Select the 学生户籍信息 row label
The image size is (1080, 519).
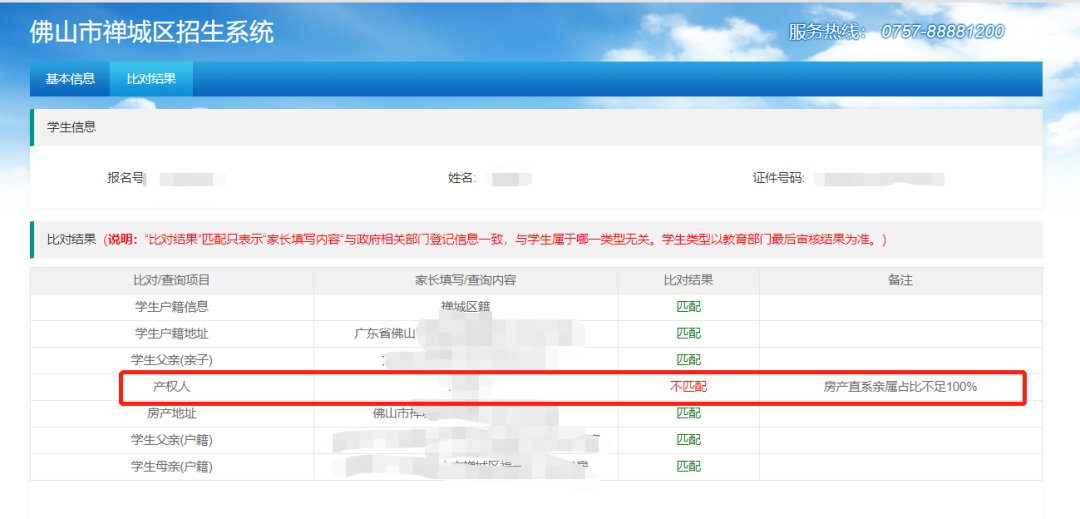coord(172,307)
